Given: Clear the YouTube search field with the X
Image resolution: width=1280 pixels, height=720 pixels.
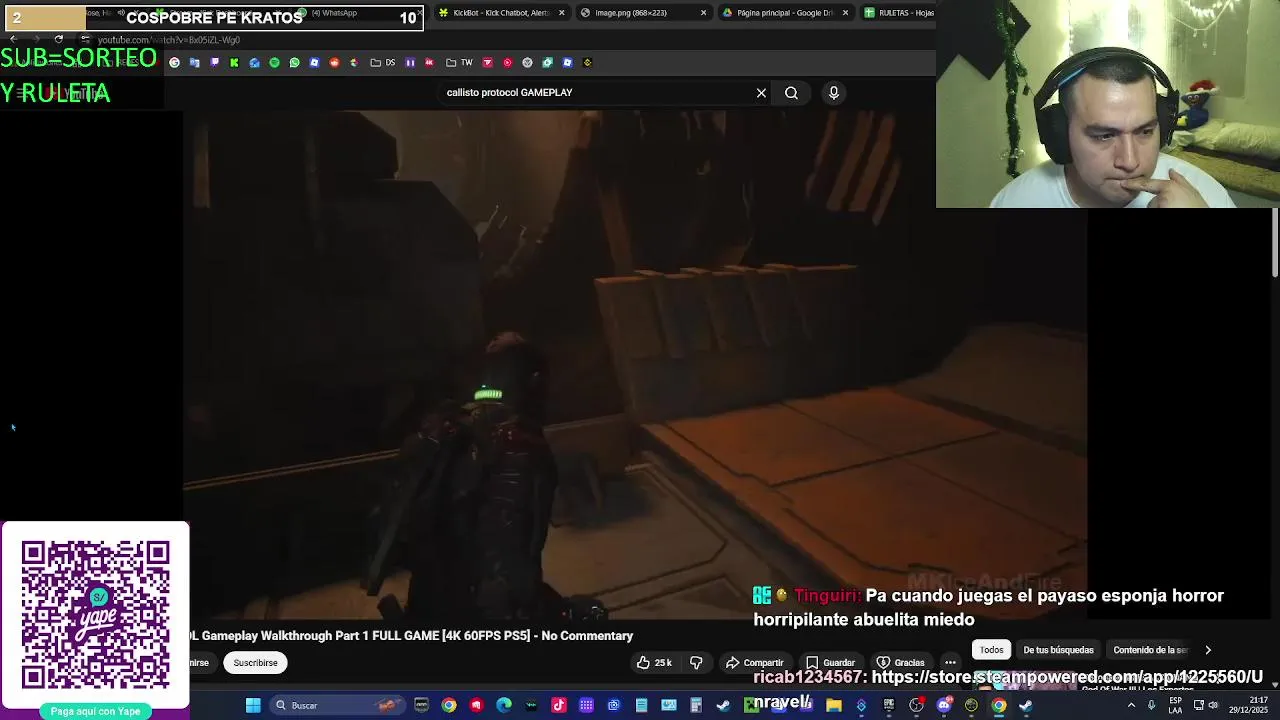Looking at the screenshot, I should [x=761, y=93].
